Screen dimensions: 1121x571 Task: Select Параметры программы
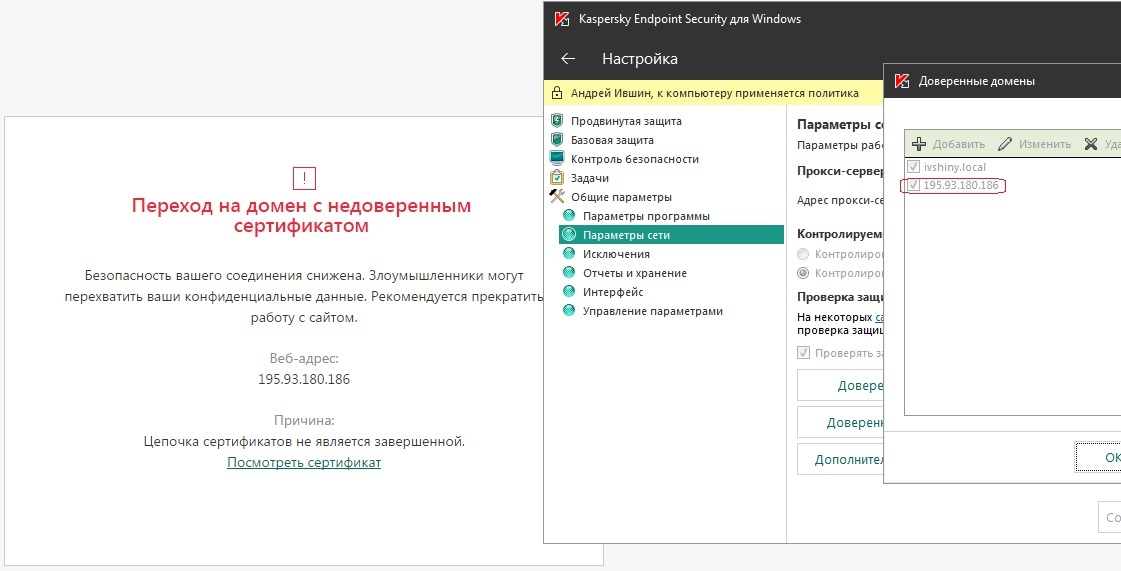(646, 216)
